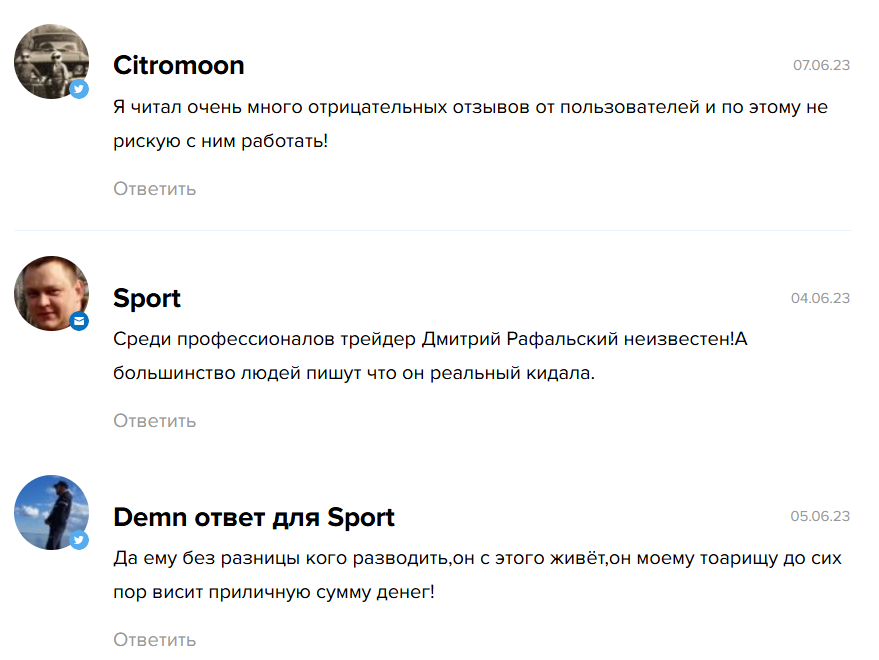Click the email badge on Sport's avatar

tap(79, 321)
